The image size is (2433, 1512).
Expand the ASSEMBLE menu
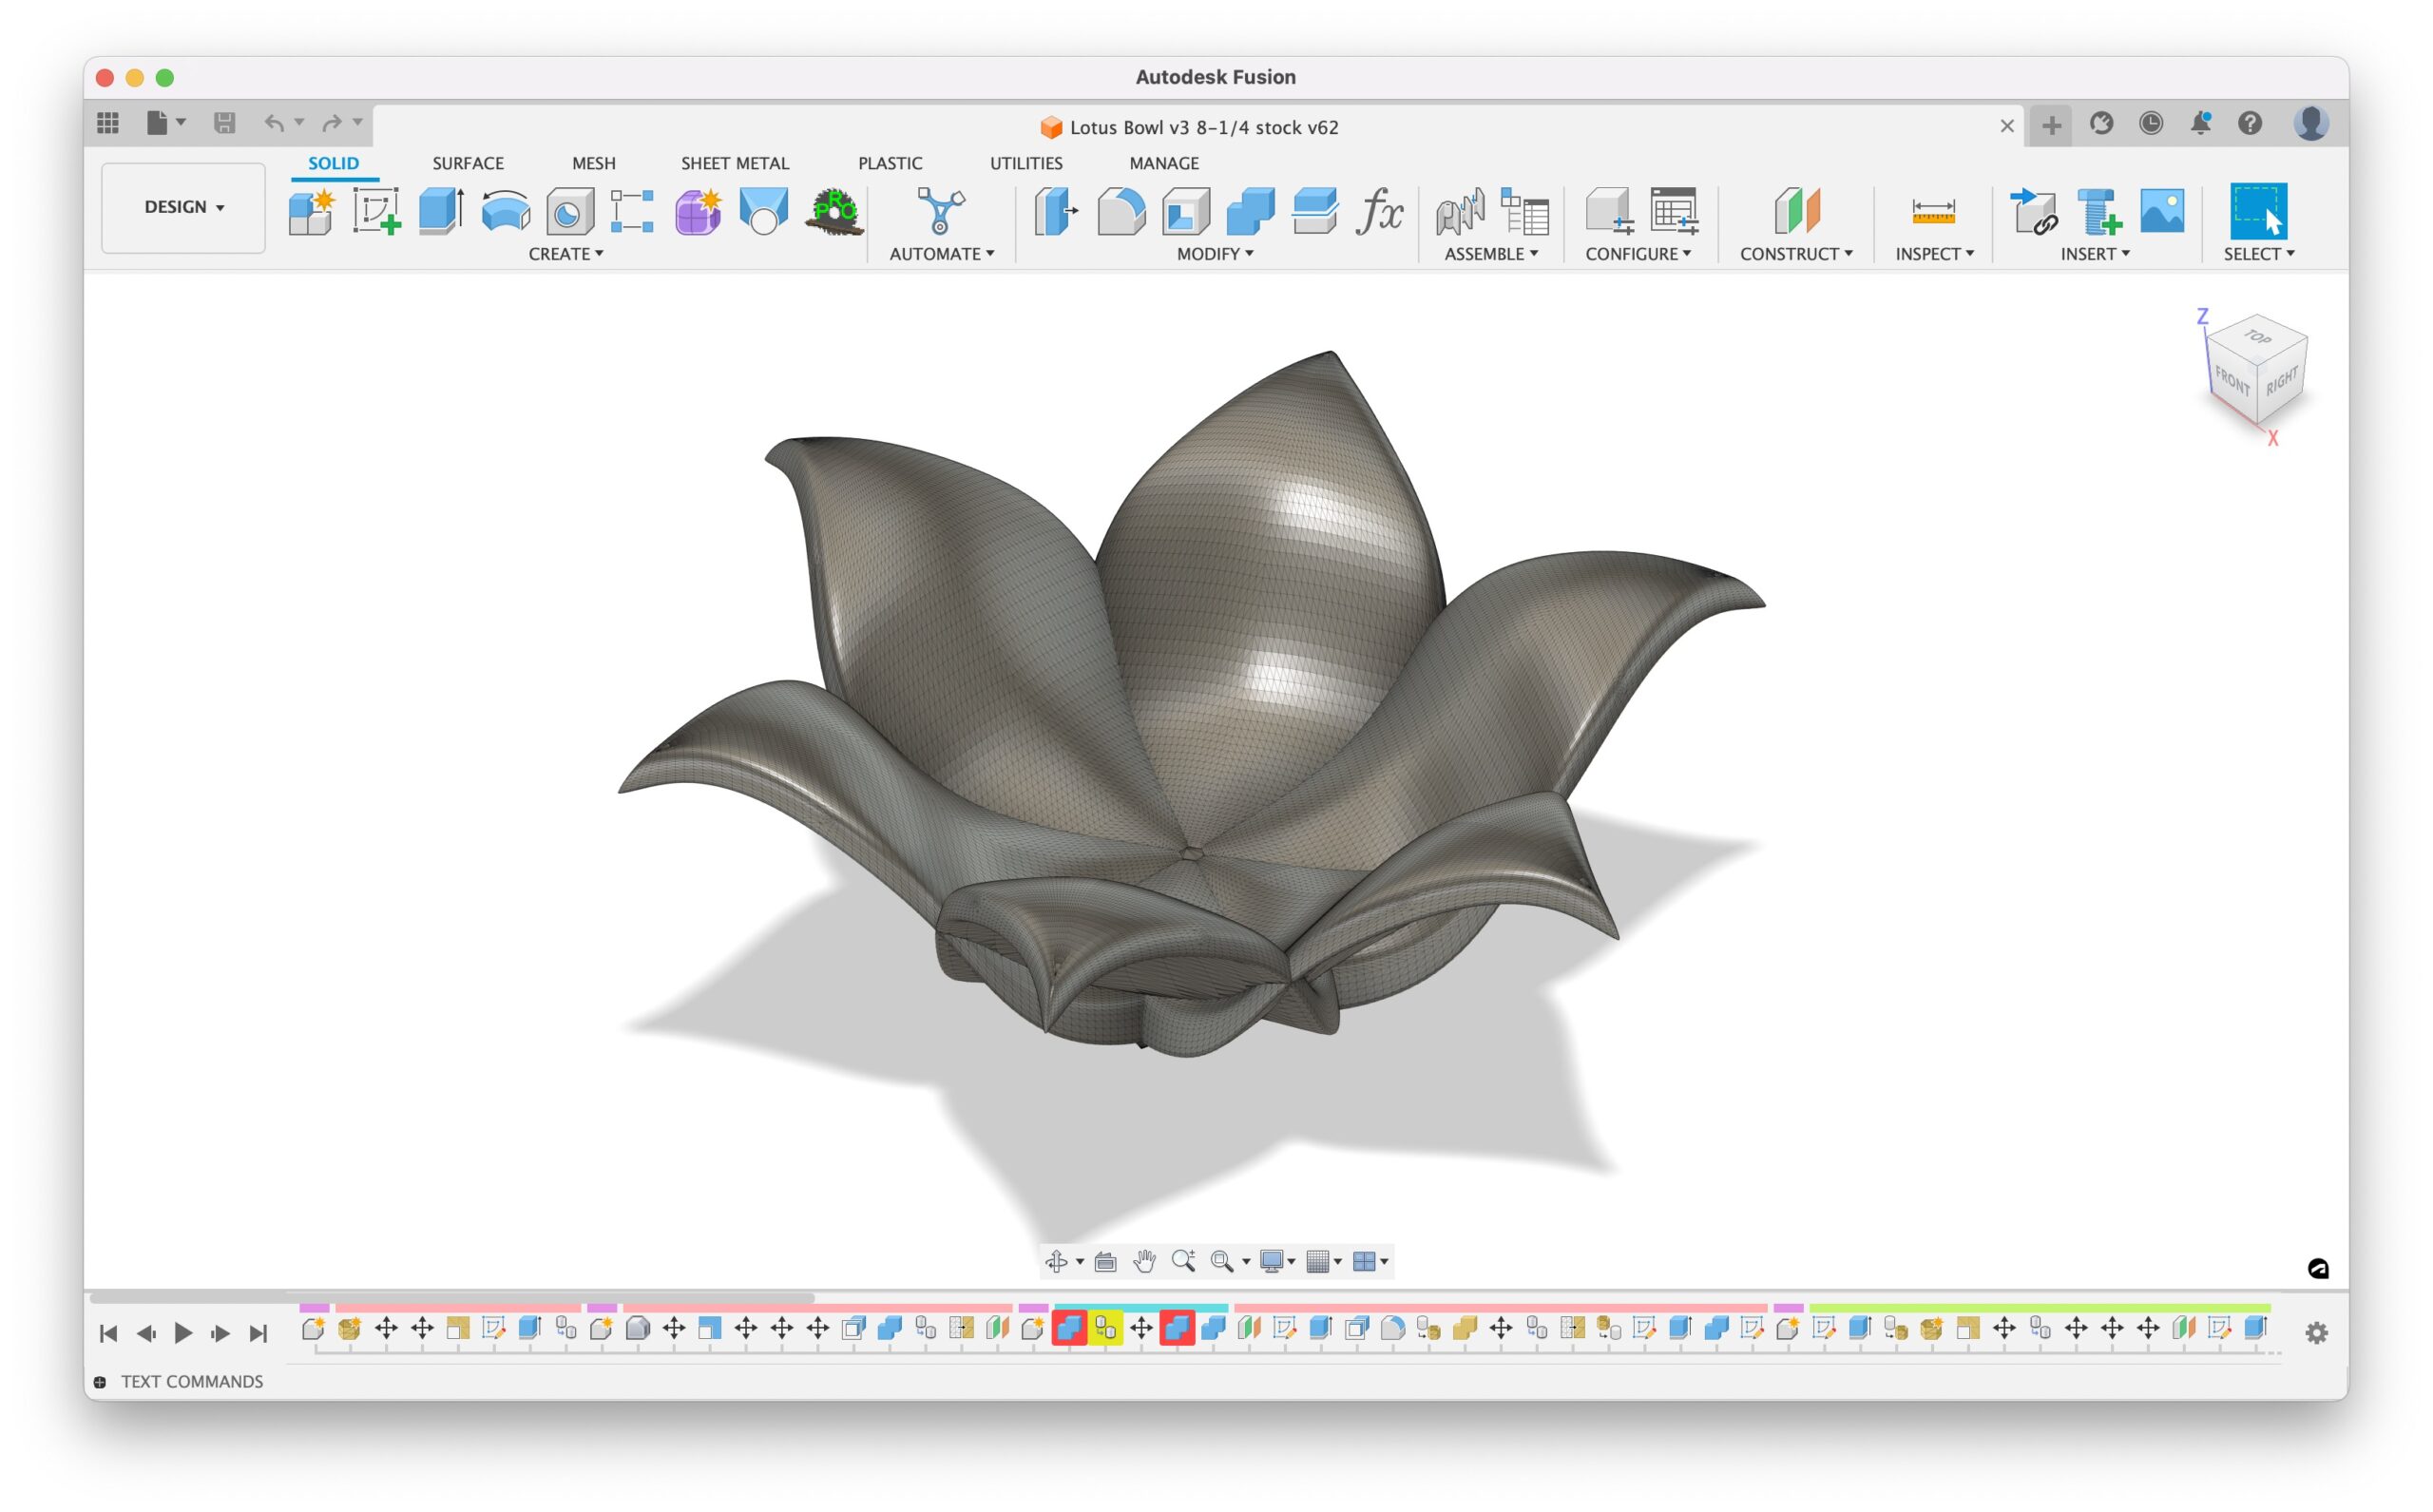coord(1491,254)
